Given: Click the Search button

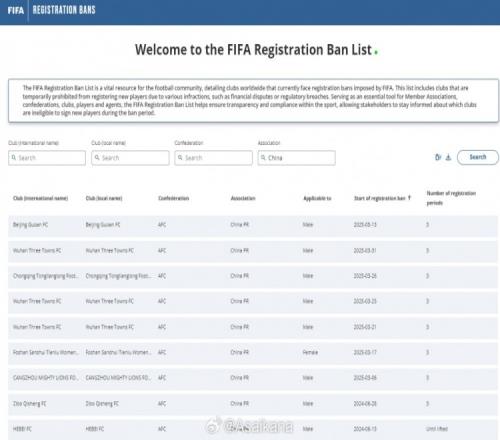Looking at the screenshot, I should pos(478,157).
